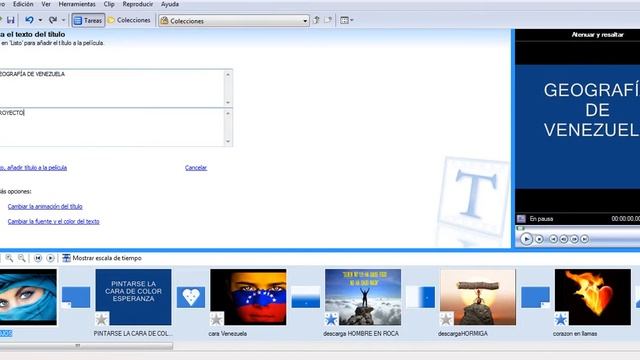Click the storyboard horizontal scrollbar thumb
This screenshot has height=360, width=640.
86,346
